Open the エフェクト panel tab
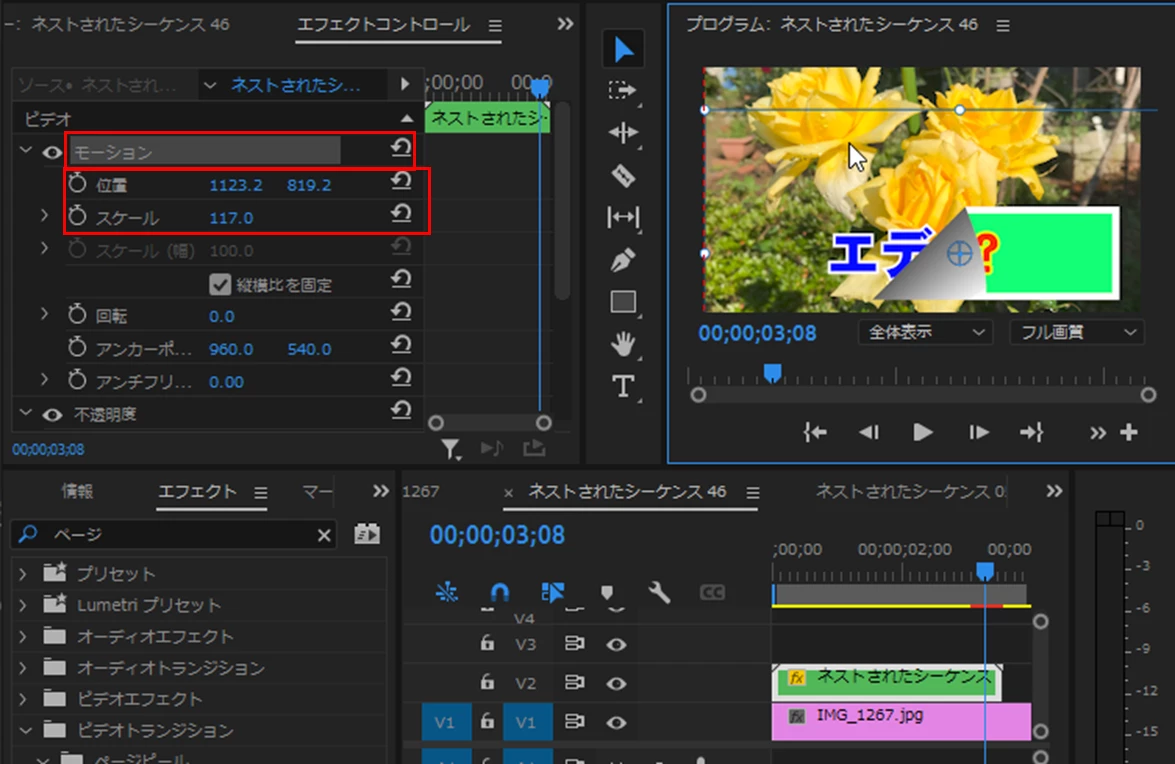1175x764 pixels. coord(197,491)
